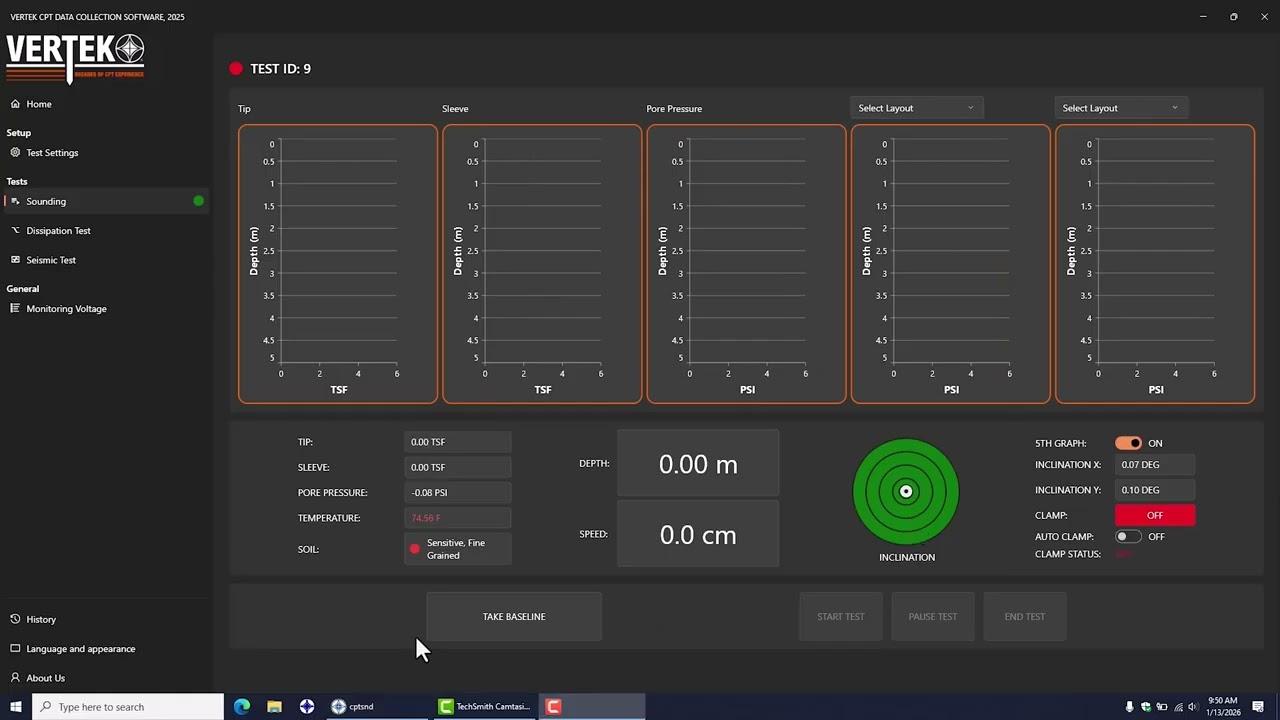Image resolution: width=1280 pixels, height=720 pixels.
Task: Click the red soil type indicator dot
Action: point(415,549)
